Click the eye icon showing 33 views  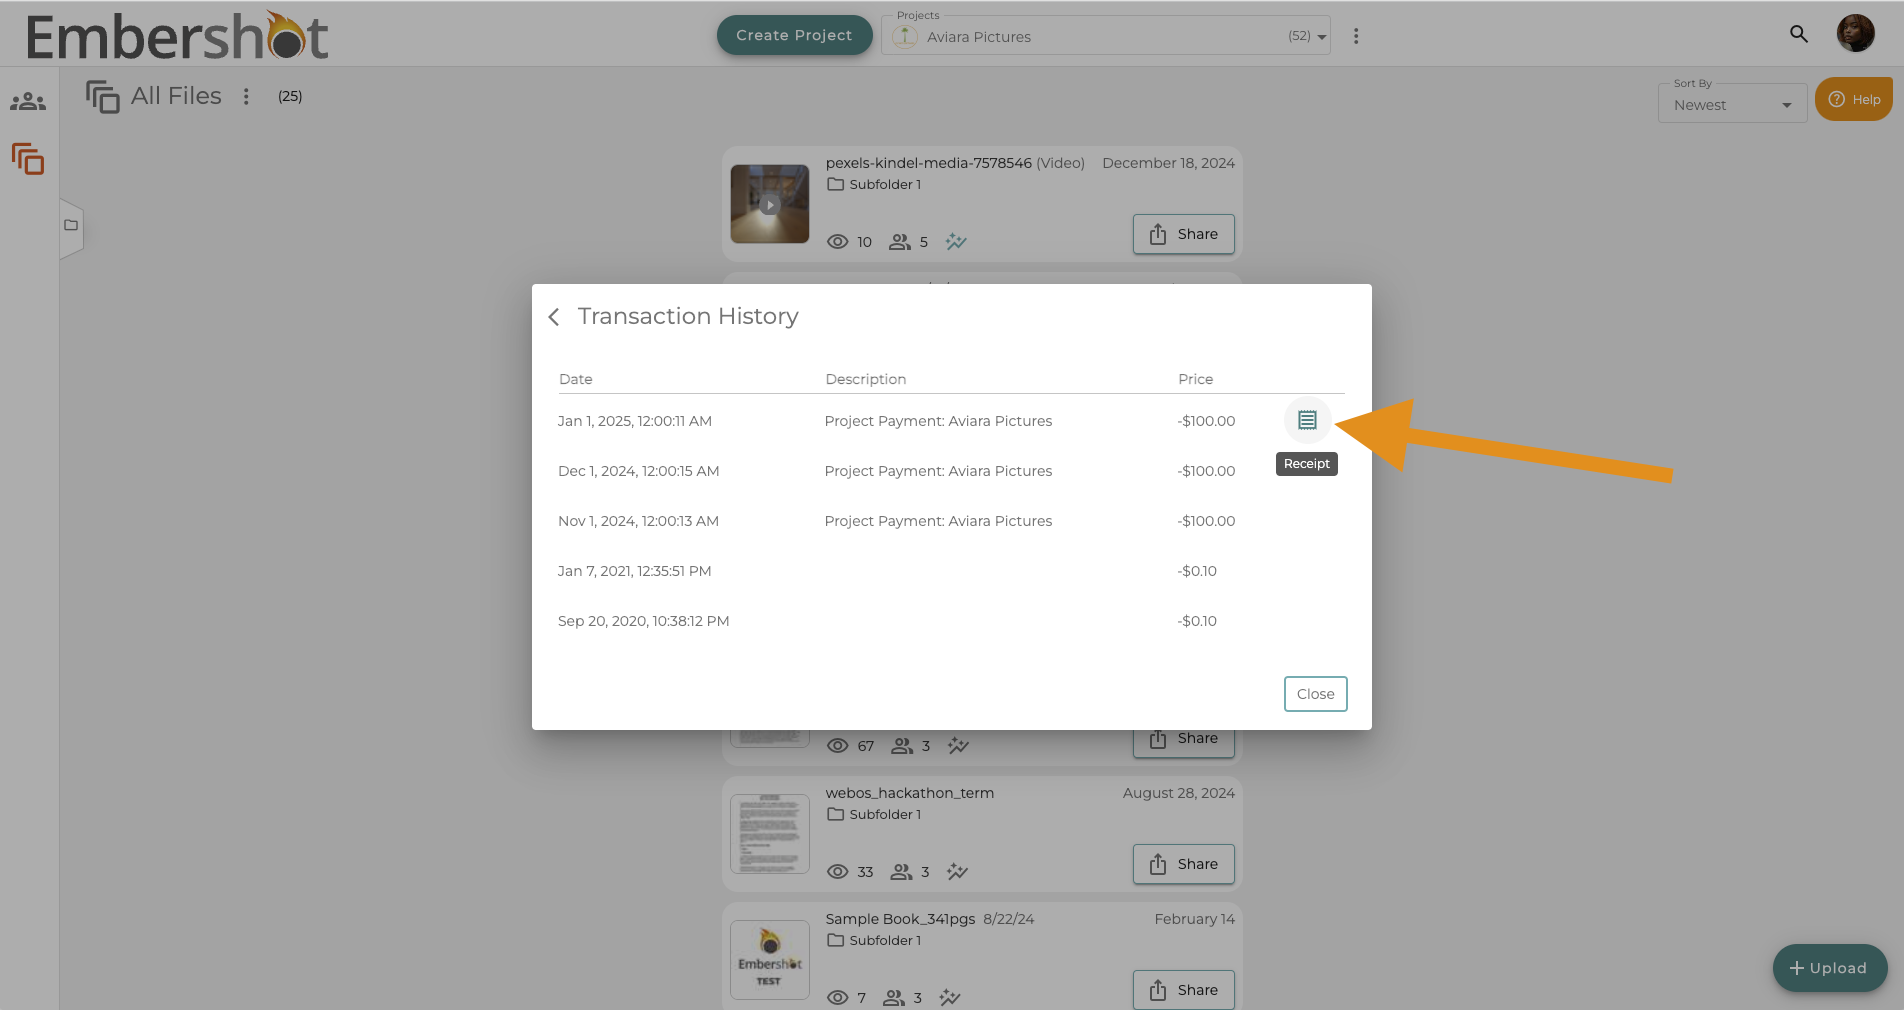pos(838,872)
